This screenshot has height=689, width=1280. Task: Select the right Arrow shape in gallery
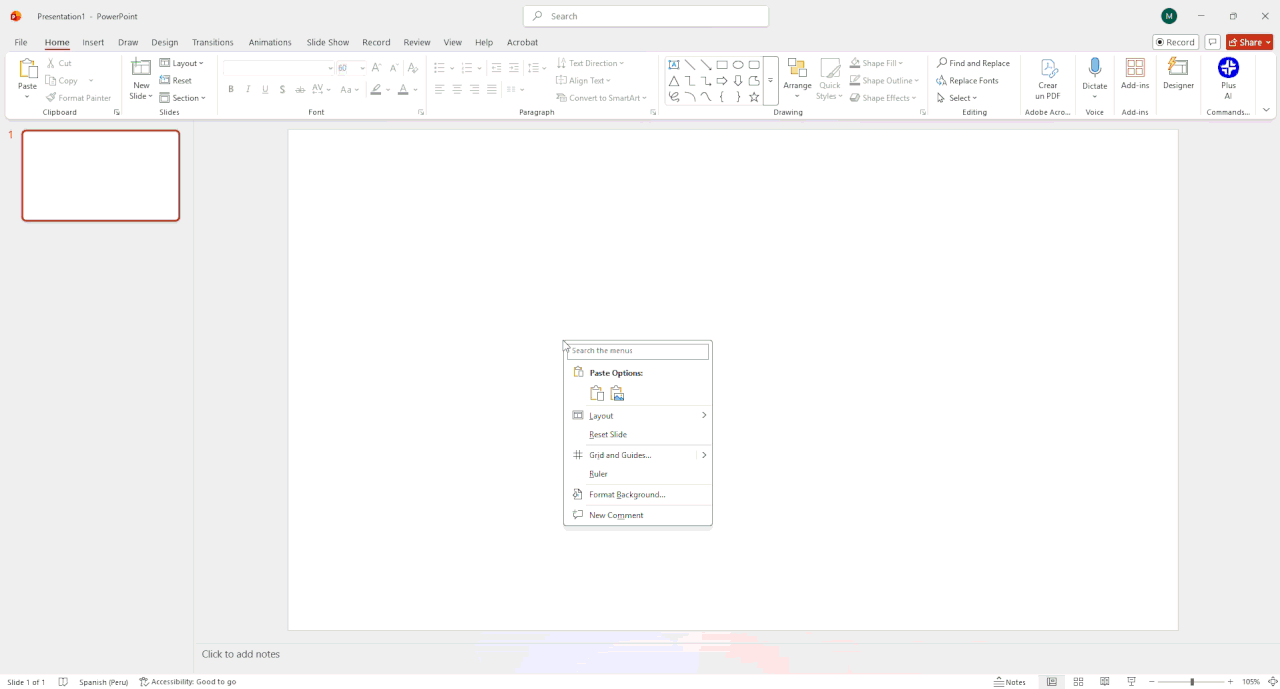pos(722,81)
